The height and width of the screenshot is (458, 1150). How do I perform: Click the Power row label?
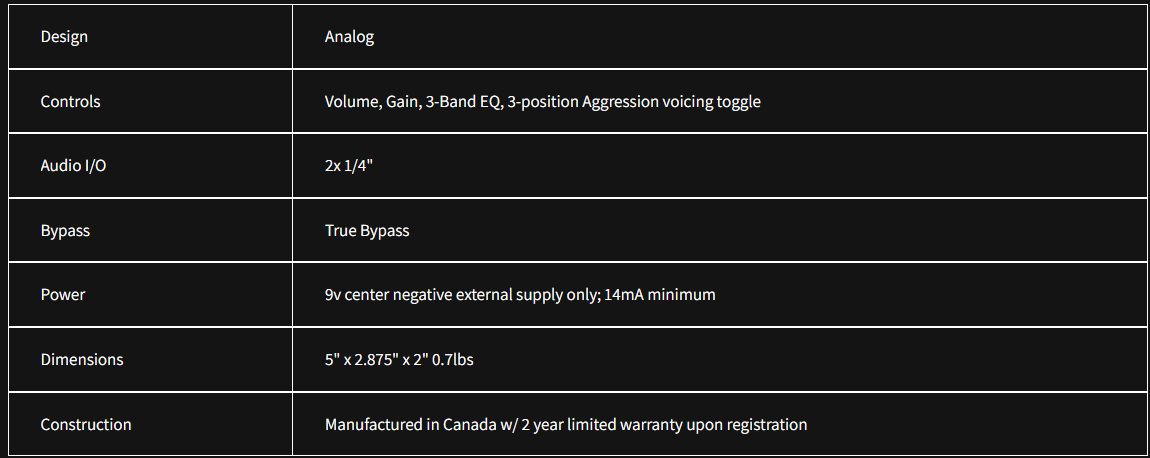click(62, 295)
